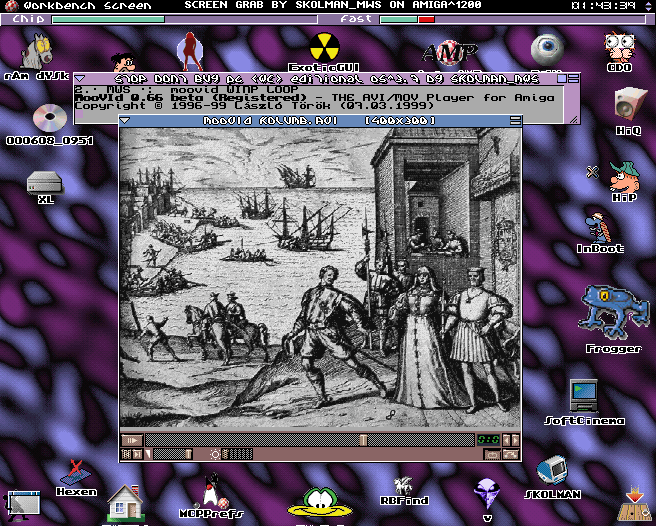Click the screen clock in title bar
The height and width of the screenshot is (526, 656).
(603, 6)
